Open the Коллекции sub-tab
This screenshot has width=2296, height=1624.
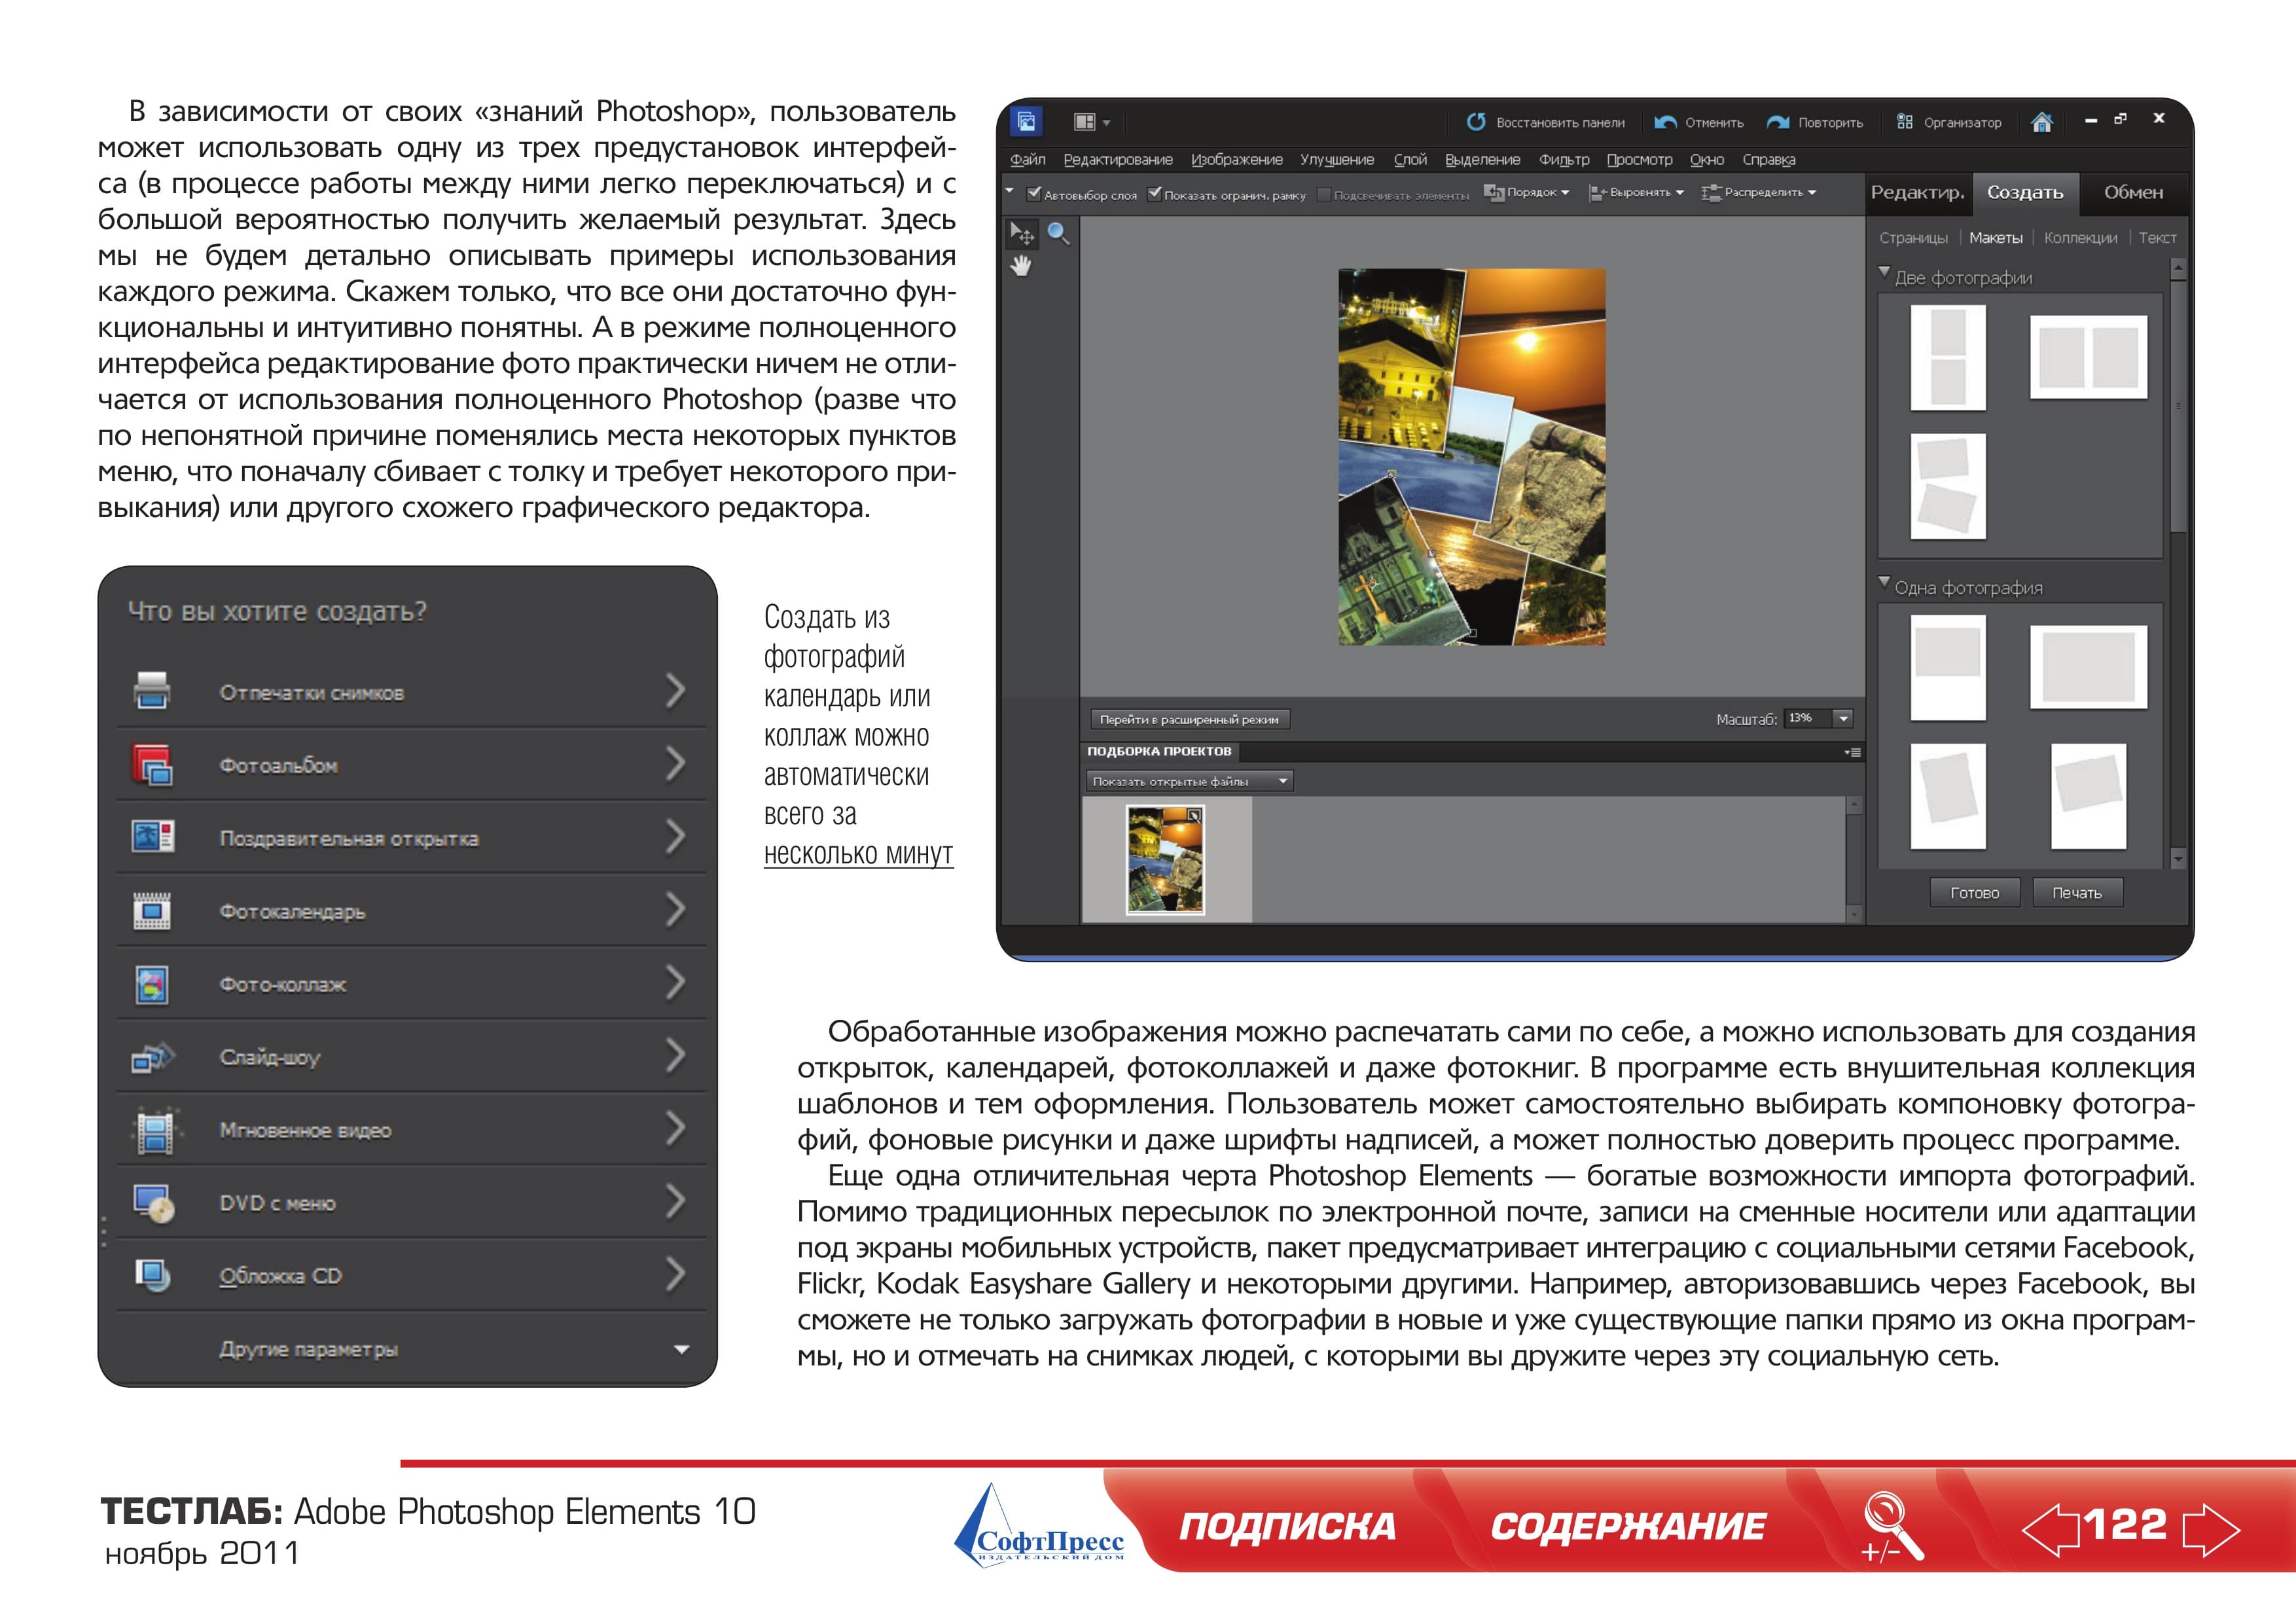[x=2080, y=238]
